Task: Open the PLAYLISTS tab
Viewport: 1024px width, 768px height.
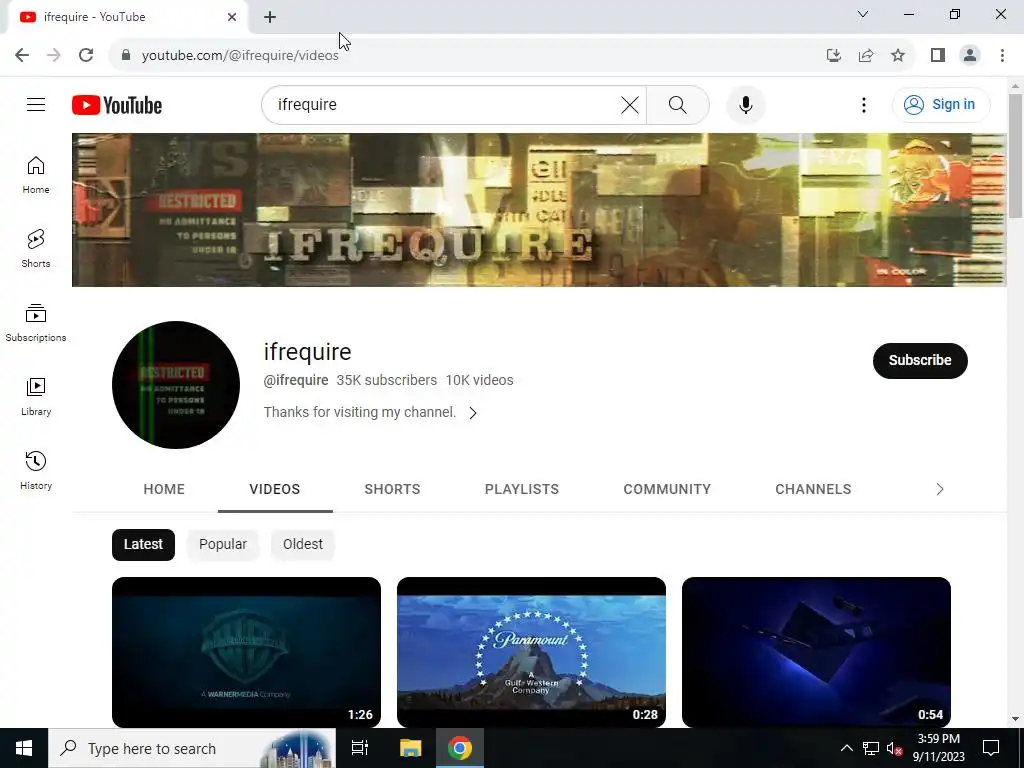Action: click(522, 489)
